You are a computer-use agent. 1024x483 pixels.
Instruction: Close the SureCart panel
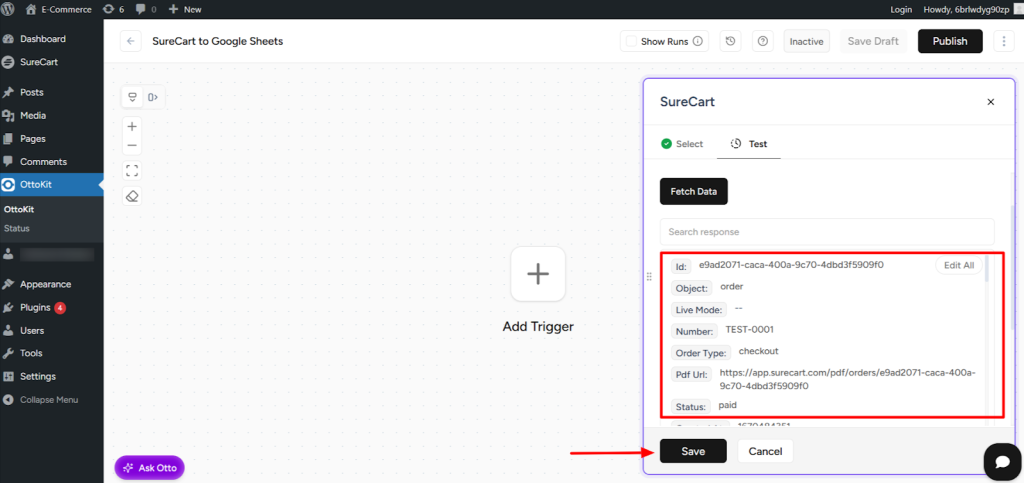click(x=990, y=102)
